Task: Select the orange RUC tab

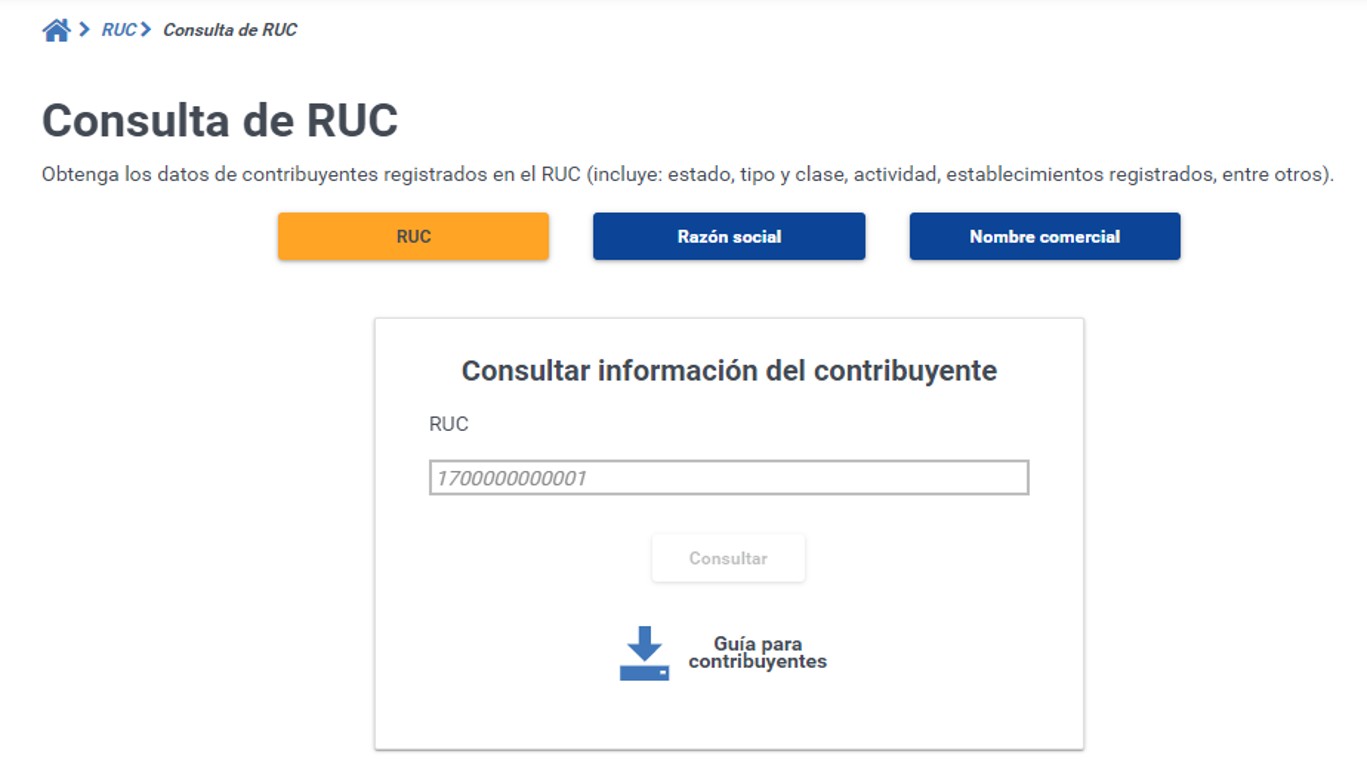Action: [x=412, y=236]
